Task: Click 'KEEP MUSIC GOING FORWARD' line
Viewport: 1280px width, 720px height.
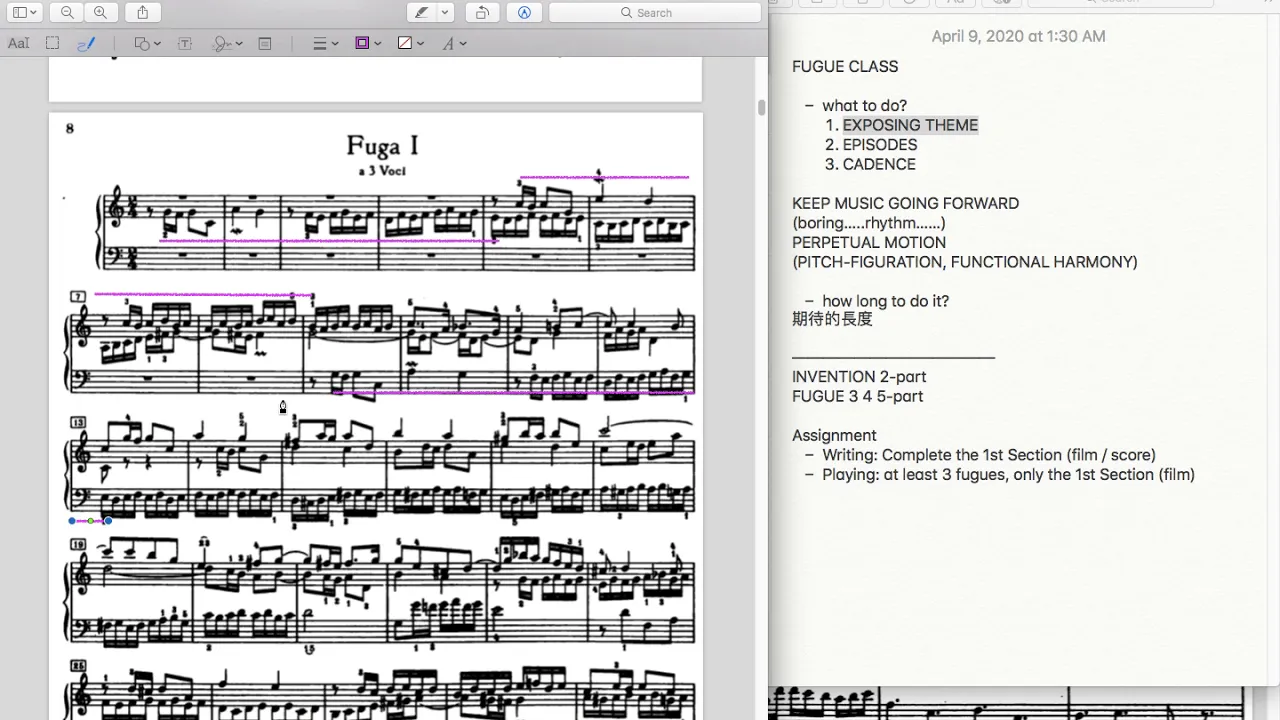Action: point(906,203)
